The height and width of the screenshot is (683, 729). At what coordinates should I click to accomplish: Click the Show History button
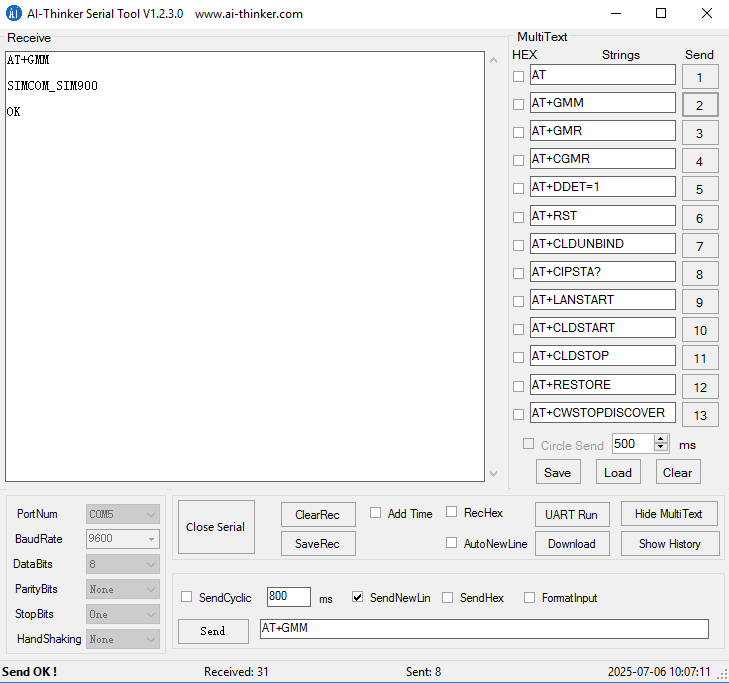tap(670, 543)
